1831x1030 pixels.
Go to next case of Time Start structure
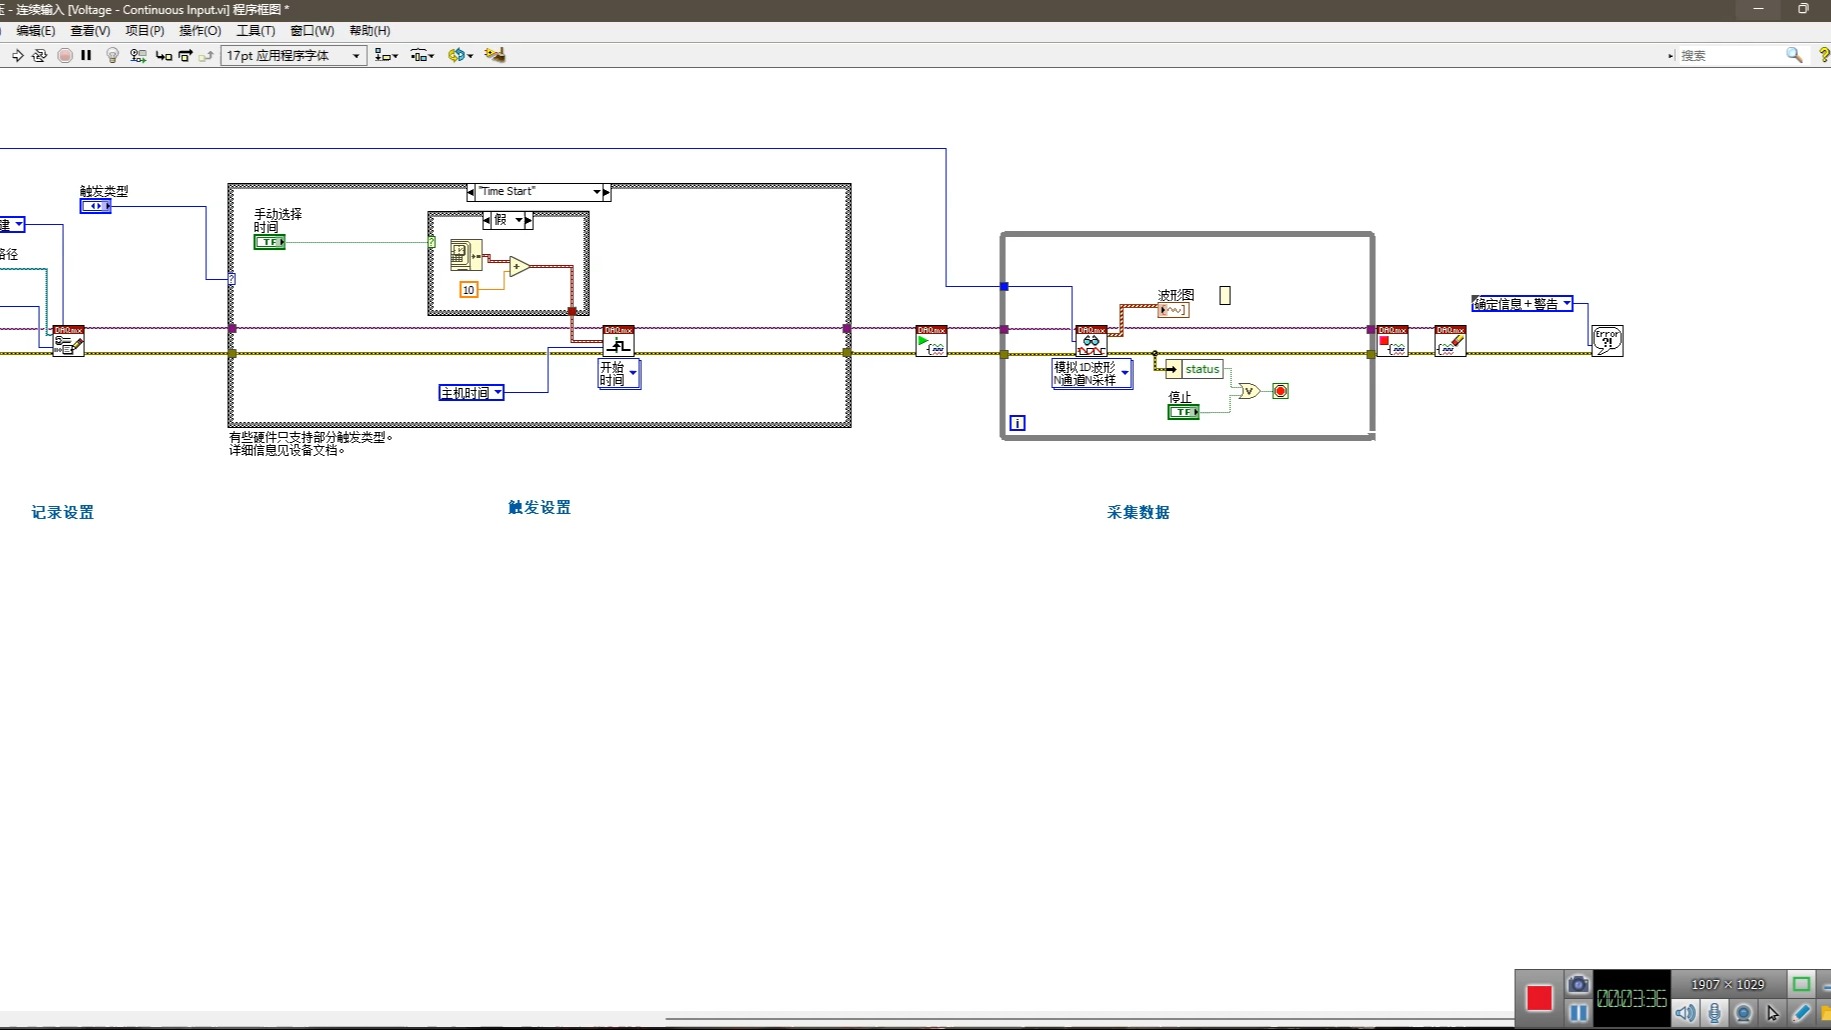(x=606, y=192)
